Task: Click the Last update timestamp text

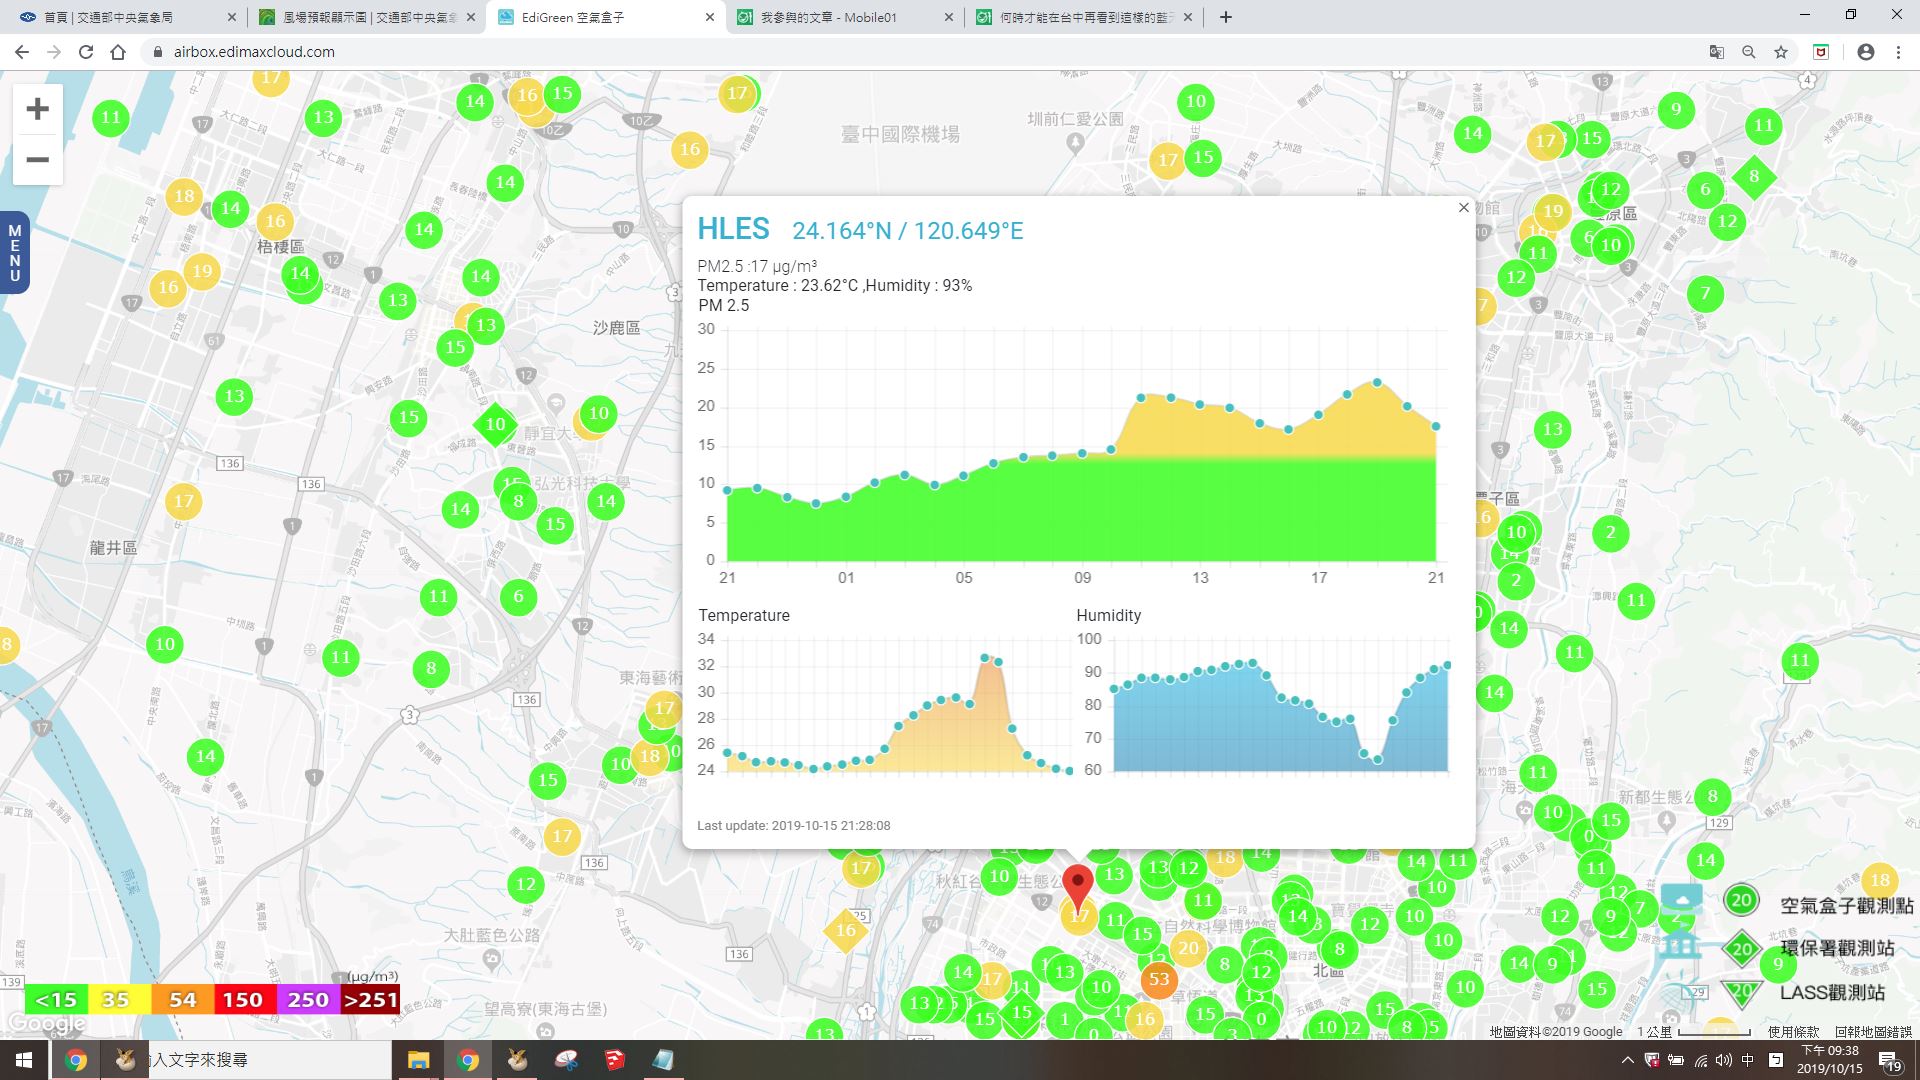Action: click(x=794, y=825)
